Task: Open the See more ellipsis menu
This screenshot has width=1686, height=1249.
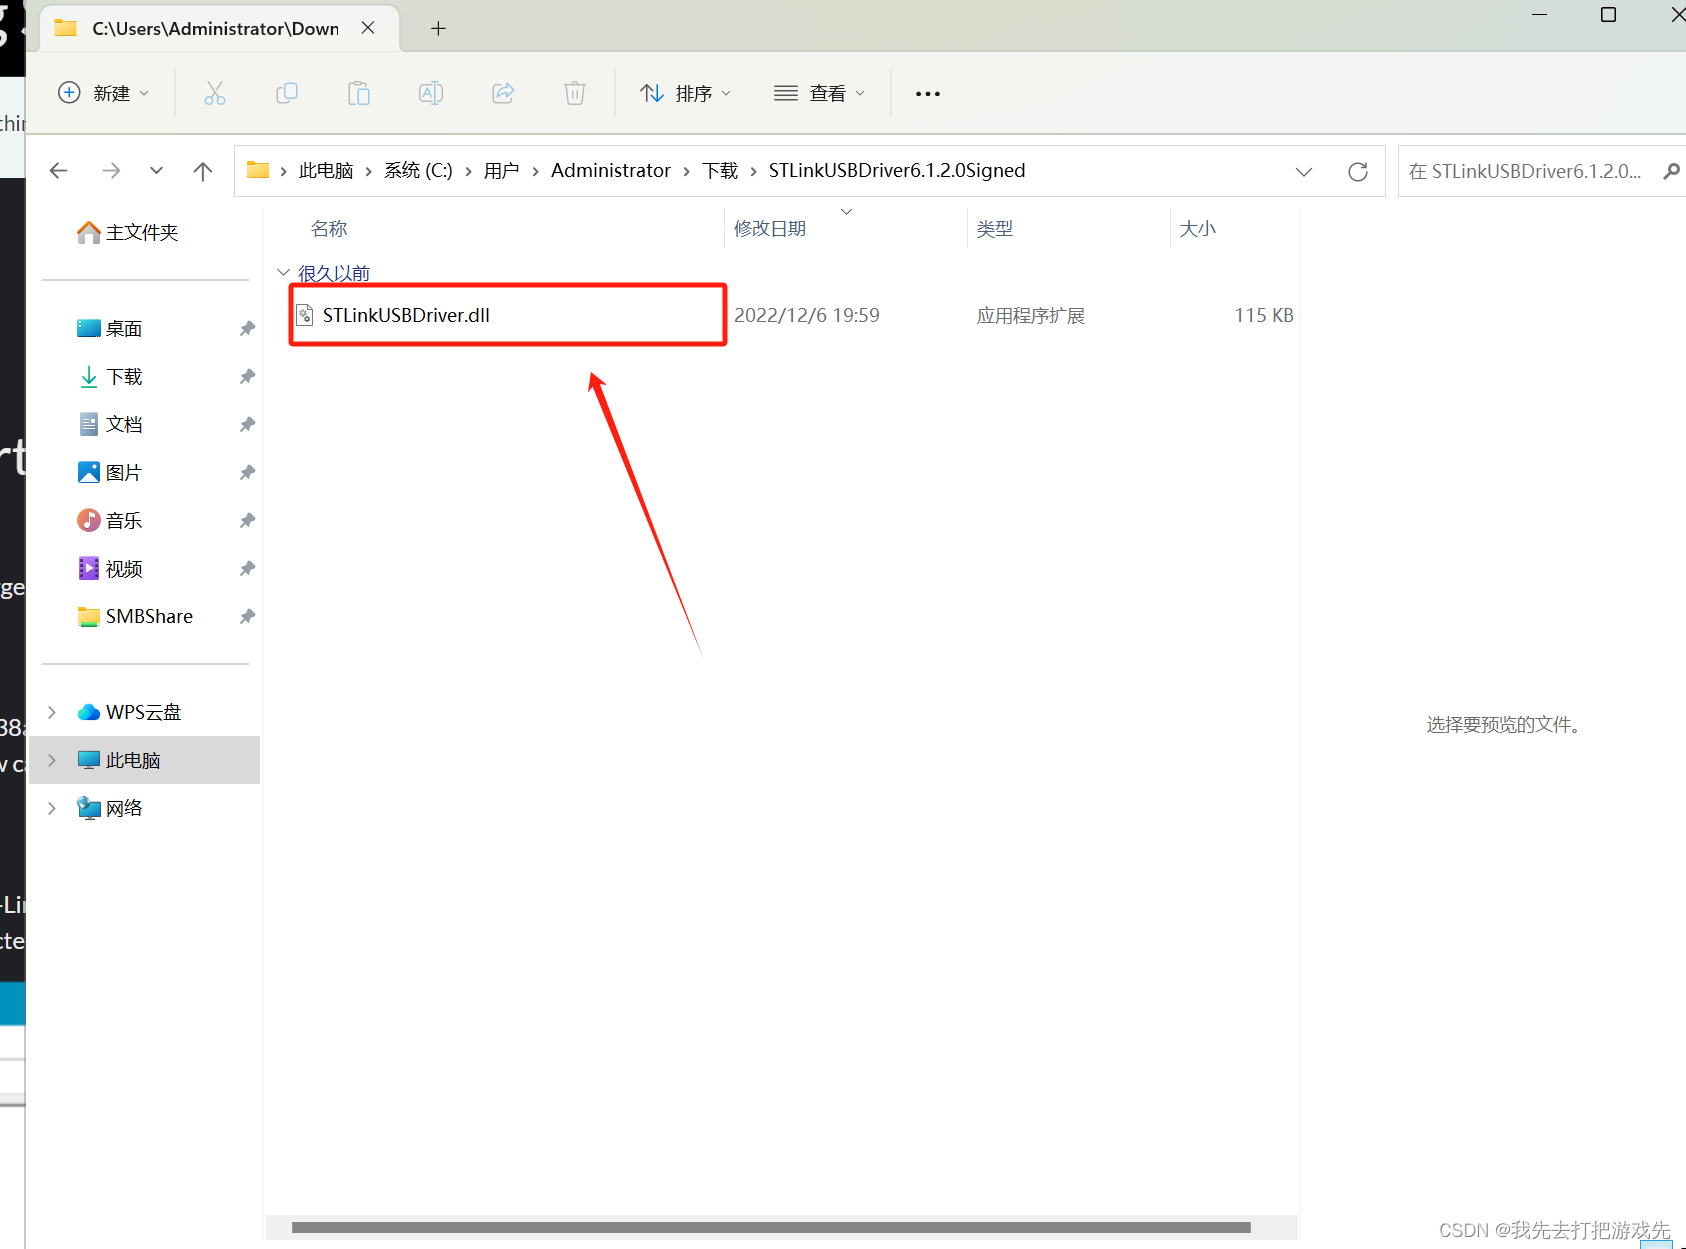Action: coord(927,93)
